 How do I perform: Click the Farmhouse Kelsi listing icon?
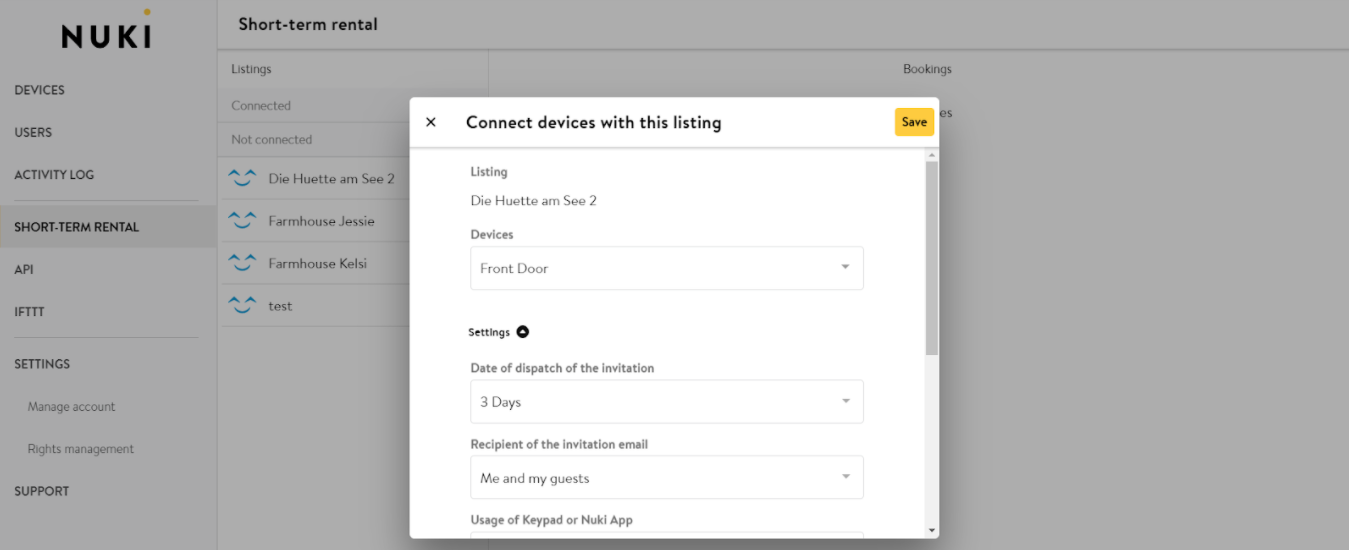[242, 263]
